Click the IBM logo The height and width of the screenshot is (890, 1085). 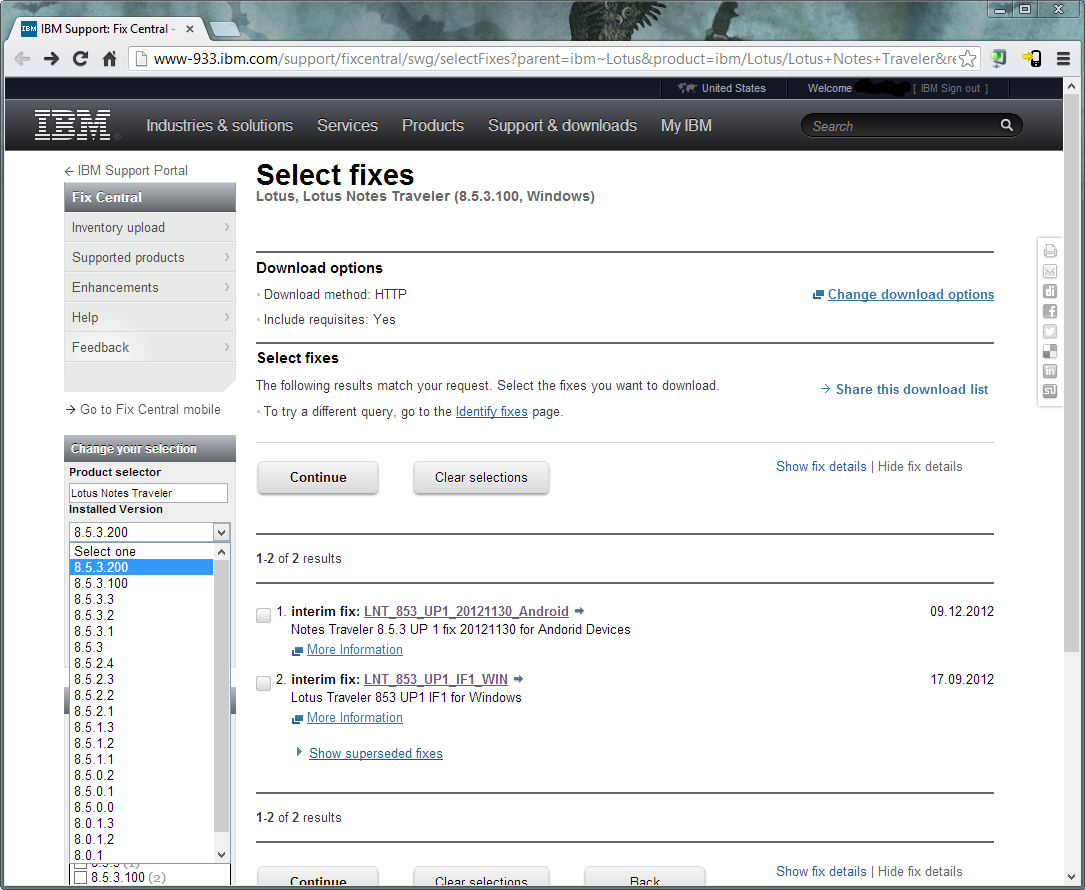pyautogui.click(x=73, y=125)
